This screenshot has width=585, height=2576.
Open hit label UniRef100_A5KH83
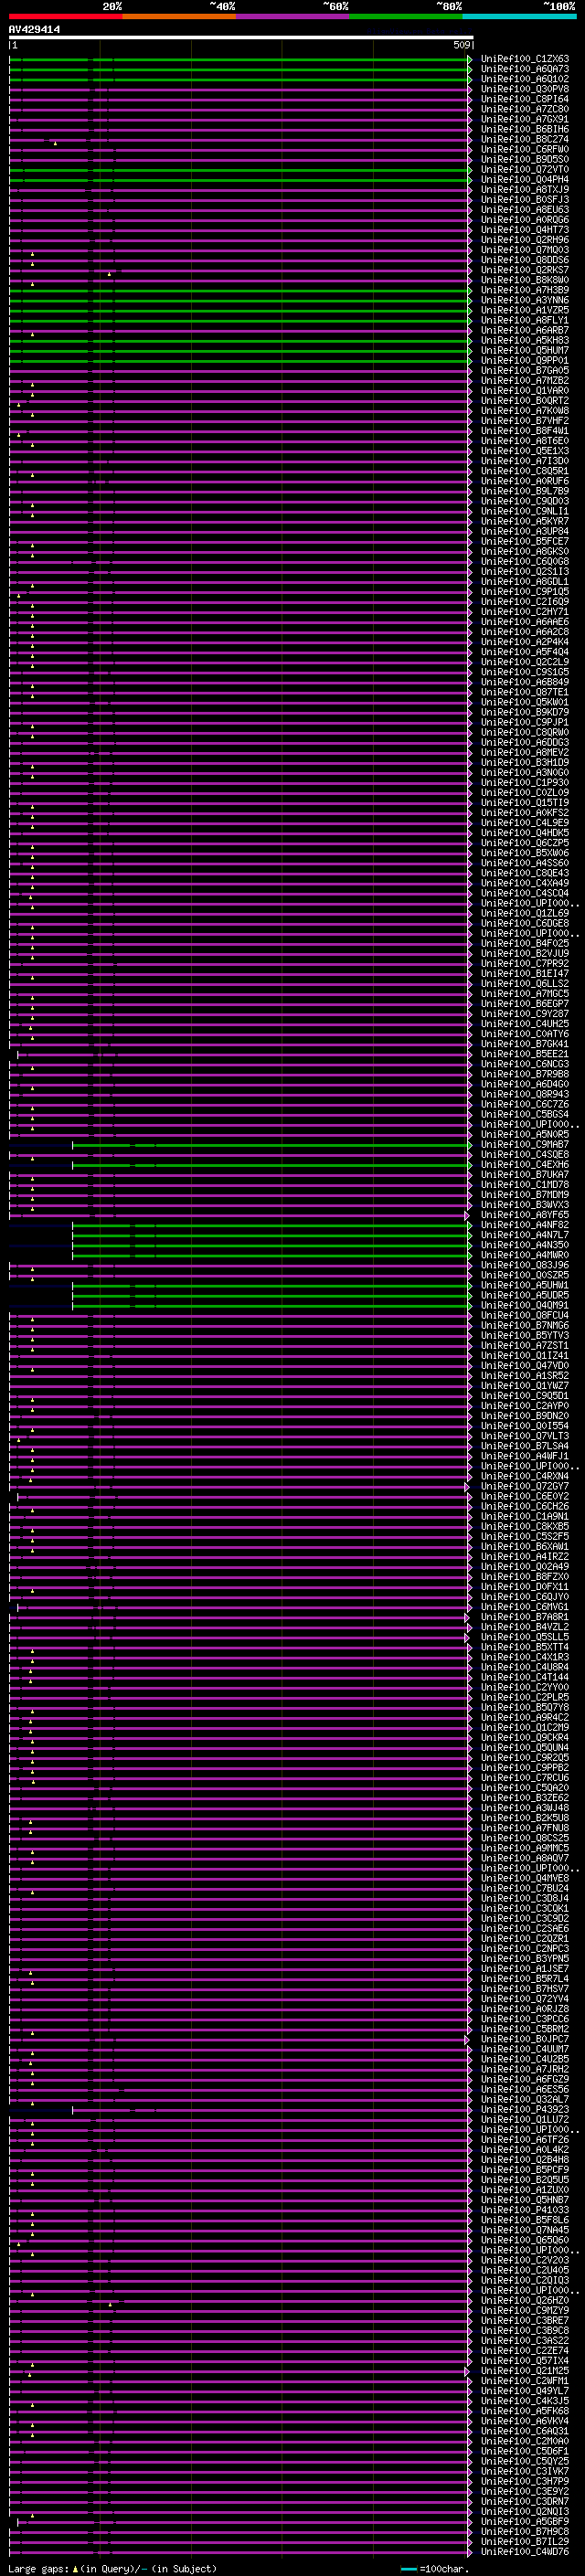click(x=525, y=340)
